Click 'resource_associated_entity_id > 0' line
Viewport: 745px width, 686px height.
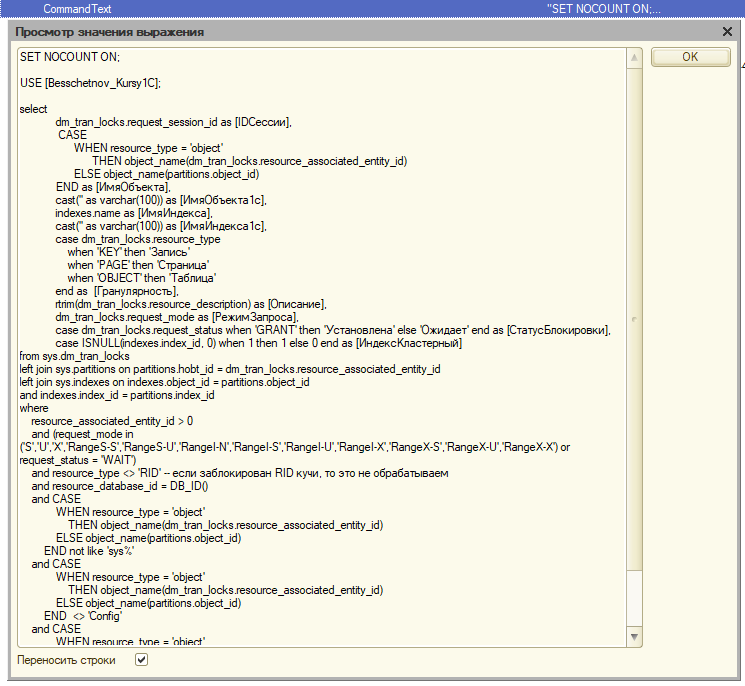[x=112, y=421]
